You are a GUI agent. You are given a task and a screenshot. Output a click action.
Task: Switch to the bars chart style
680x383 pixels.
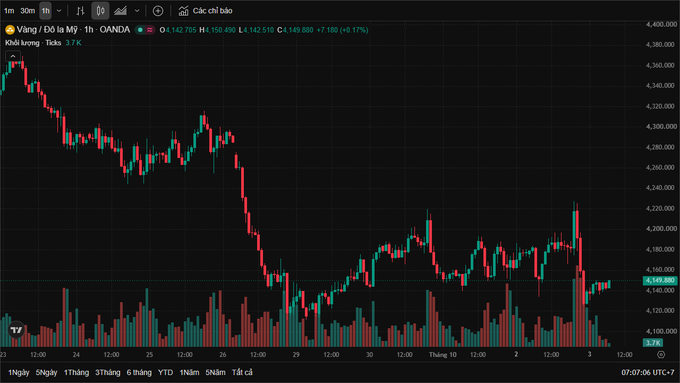click(80, 11)
